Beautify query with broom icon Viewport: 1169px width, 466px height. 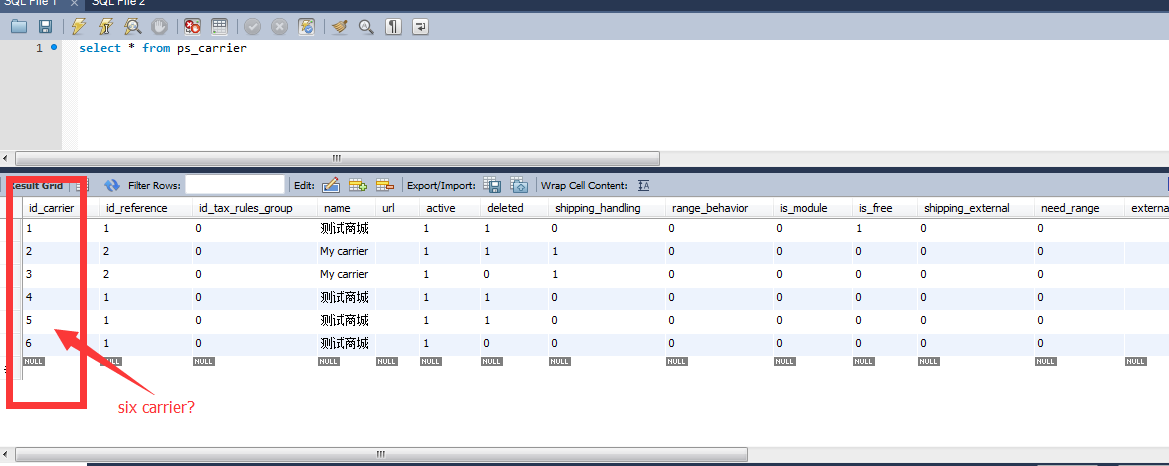(x=340, y=27)
